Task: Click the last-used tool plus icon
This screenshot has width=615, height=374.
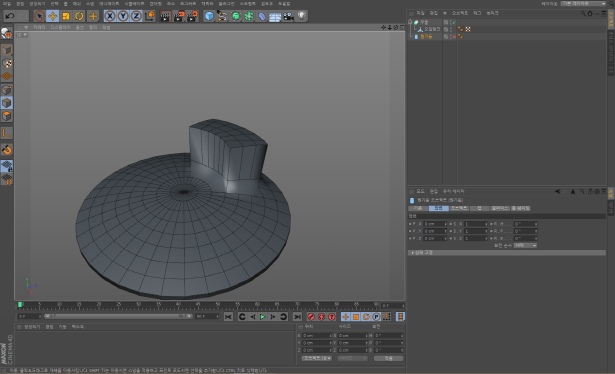Action: (x=93, y=16)
